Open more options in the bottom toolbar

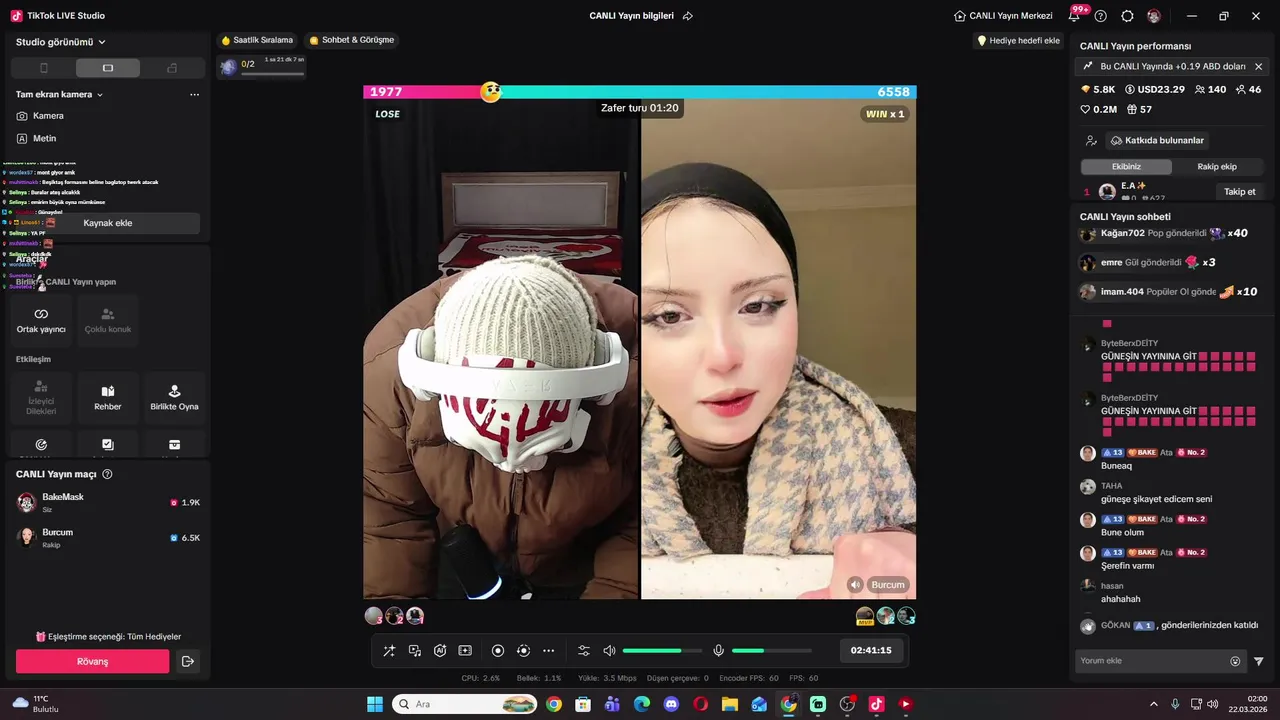[x=548, y=650]
